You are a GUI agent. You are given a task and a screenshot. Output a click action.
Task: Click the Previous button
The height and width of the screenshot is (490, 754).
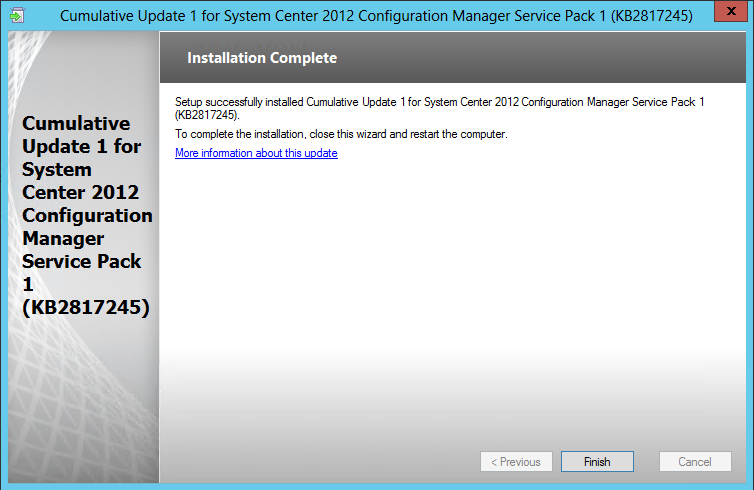point(516,462)
